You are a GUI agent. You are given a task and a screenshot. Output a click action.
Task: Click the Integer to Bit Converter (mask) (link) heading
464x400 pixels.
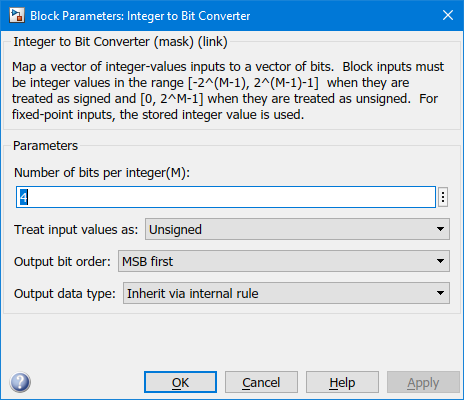click(x=120, y=42)
